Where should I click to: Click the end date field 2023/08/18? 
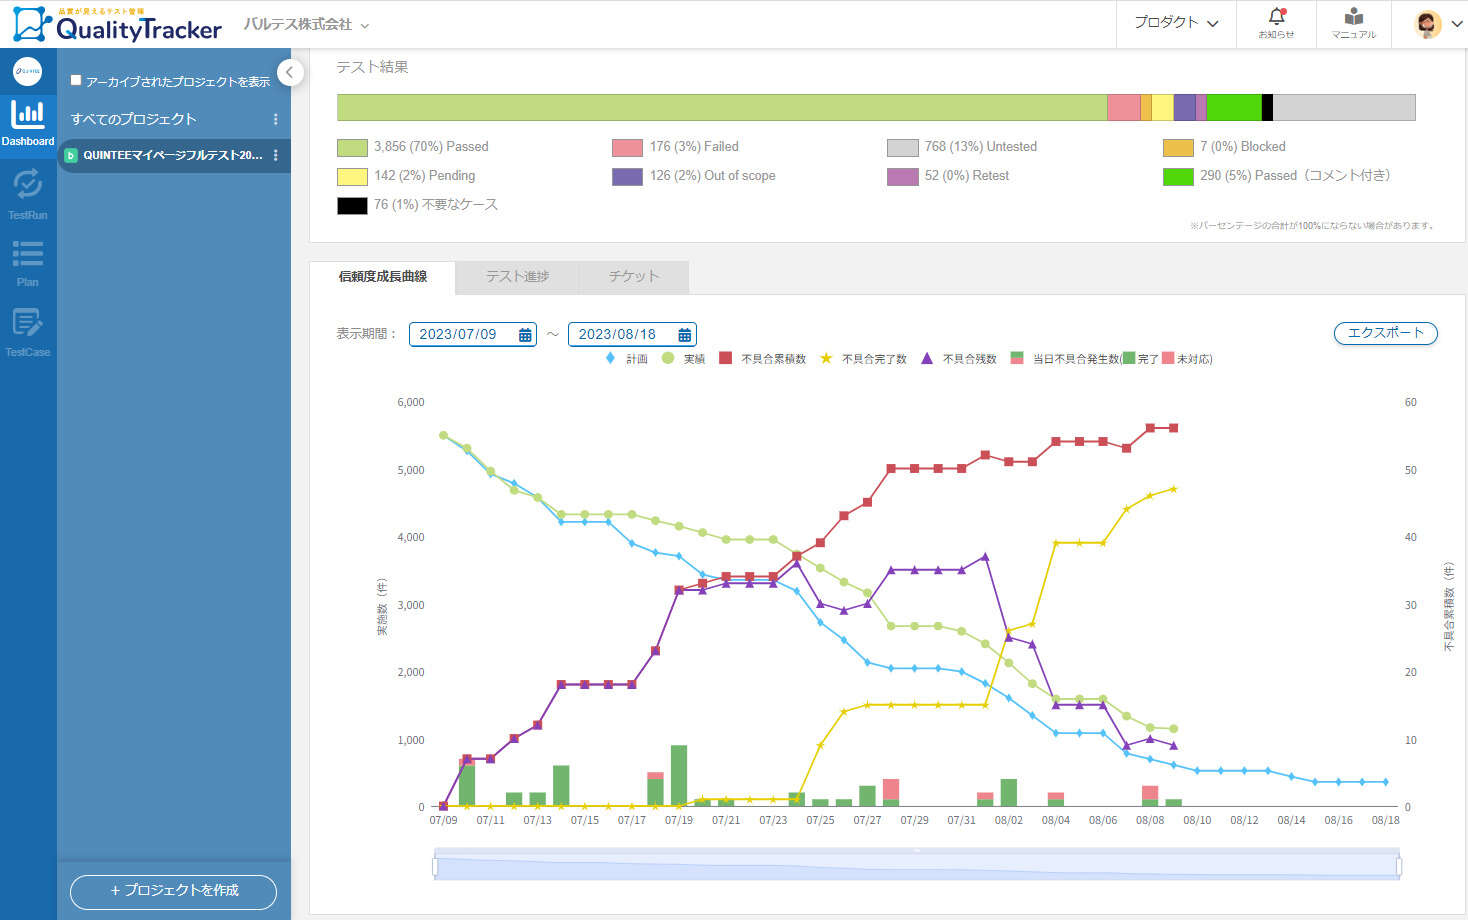coord(632,334)
